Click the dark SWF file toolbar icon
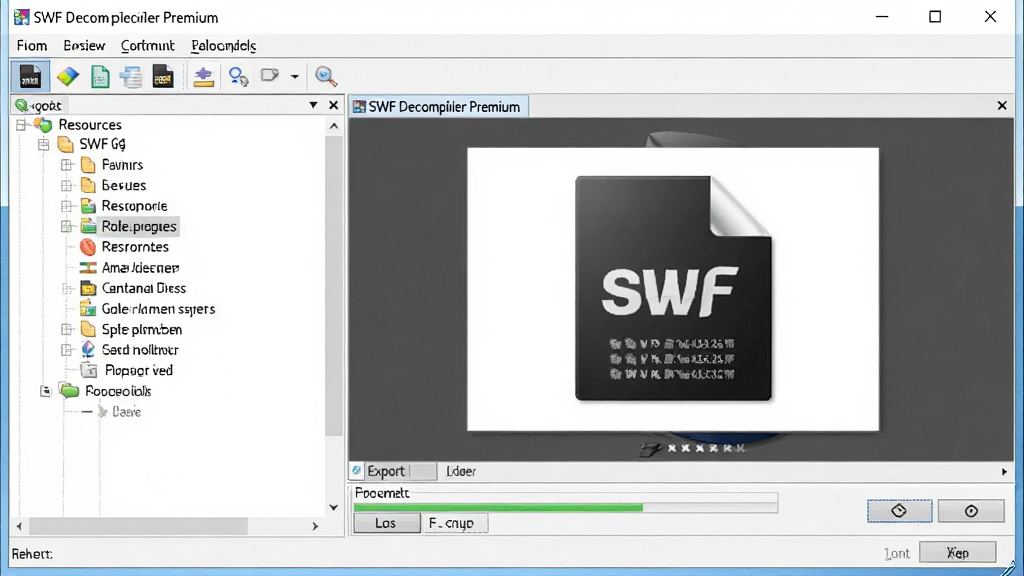Viewport: 1024px width, 576px height. coord(30,76)
